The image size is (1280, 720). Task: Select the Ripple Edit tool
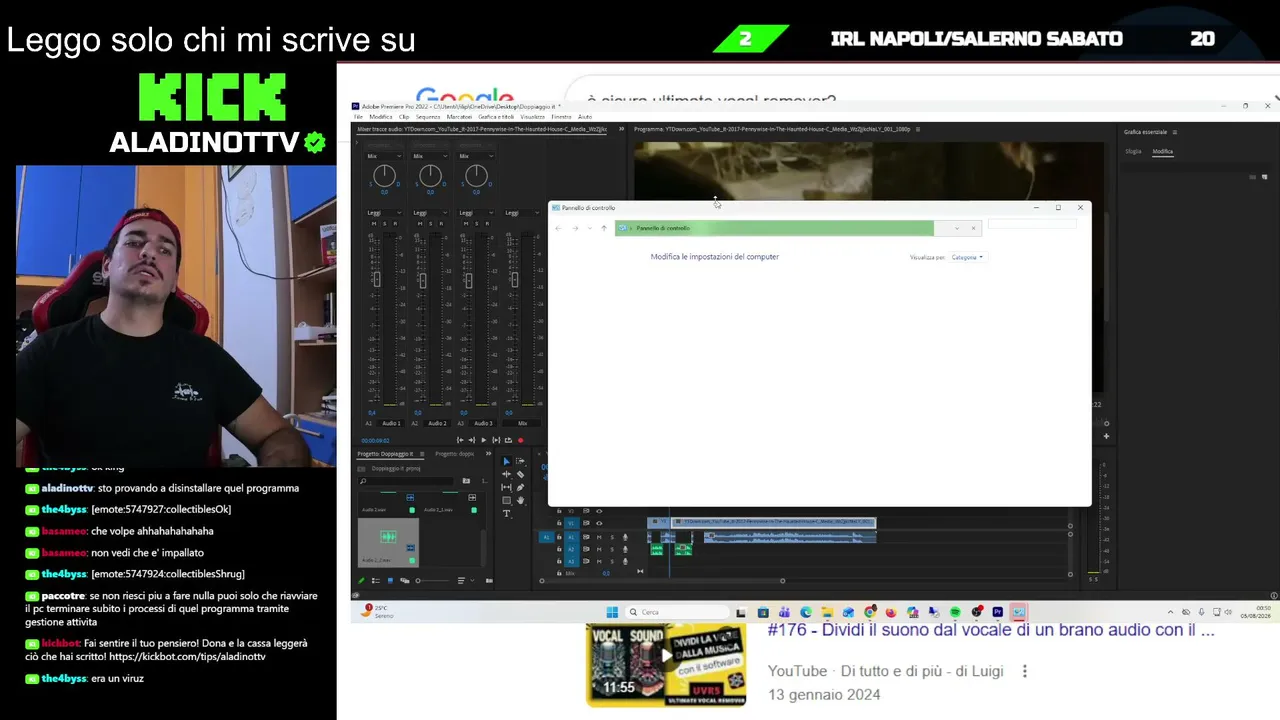(506, 474)
